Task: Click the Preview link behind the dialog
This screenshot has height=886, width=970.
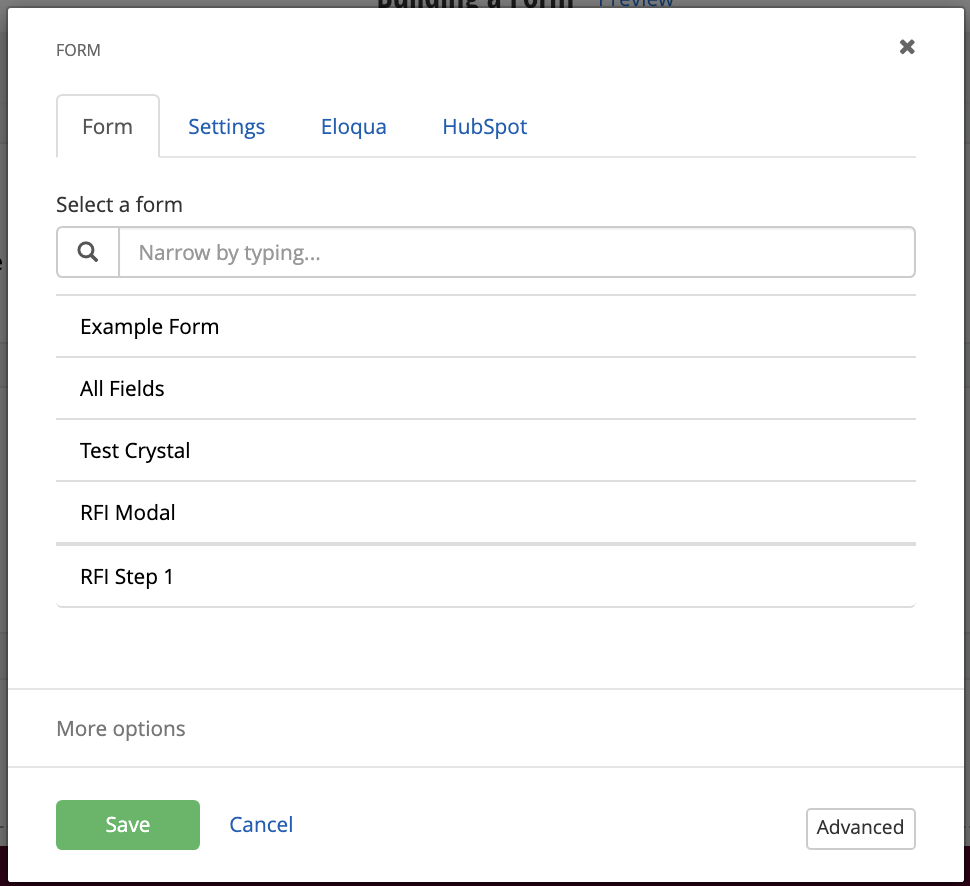Action: point(636,3)
